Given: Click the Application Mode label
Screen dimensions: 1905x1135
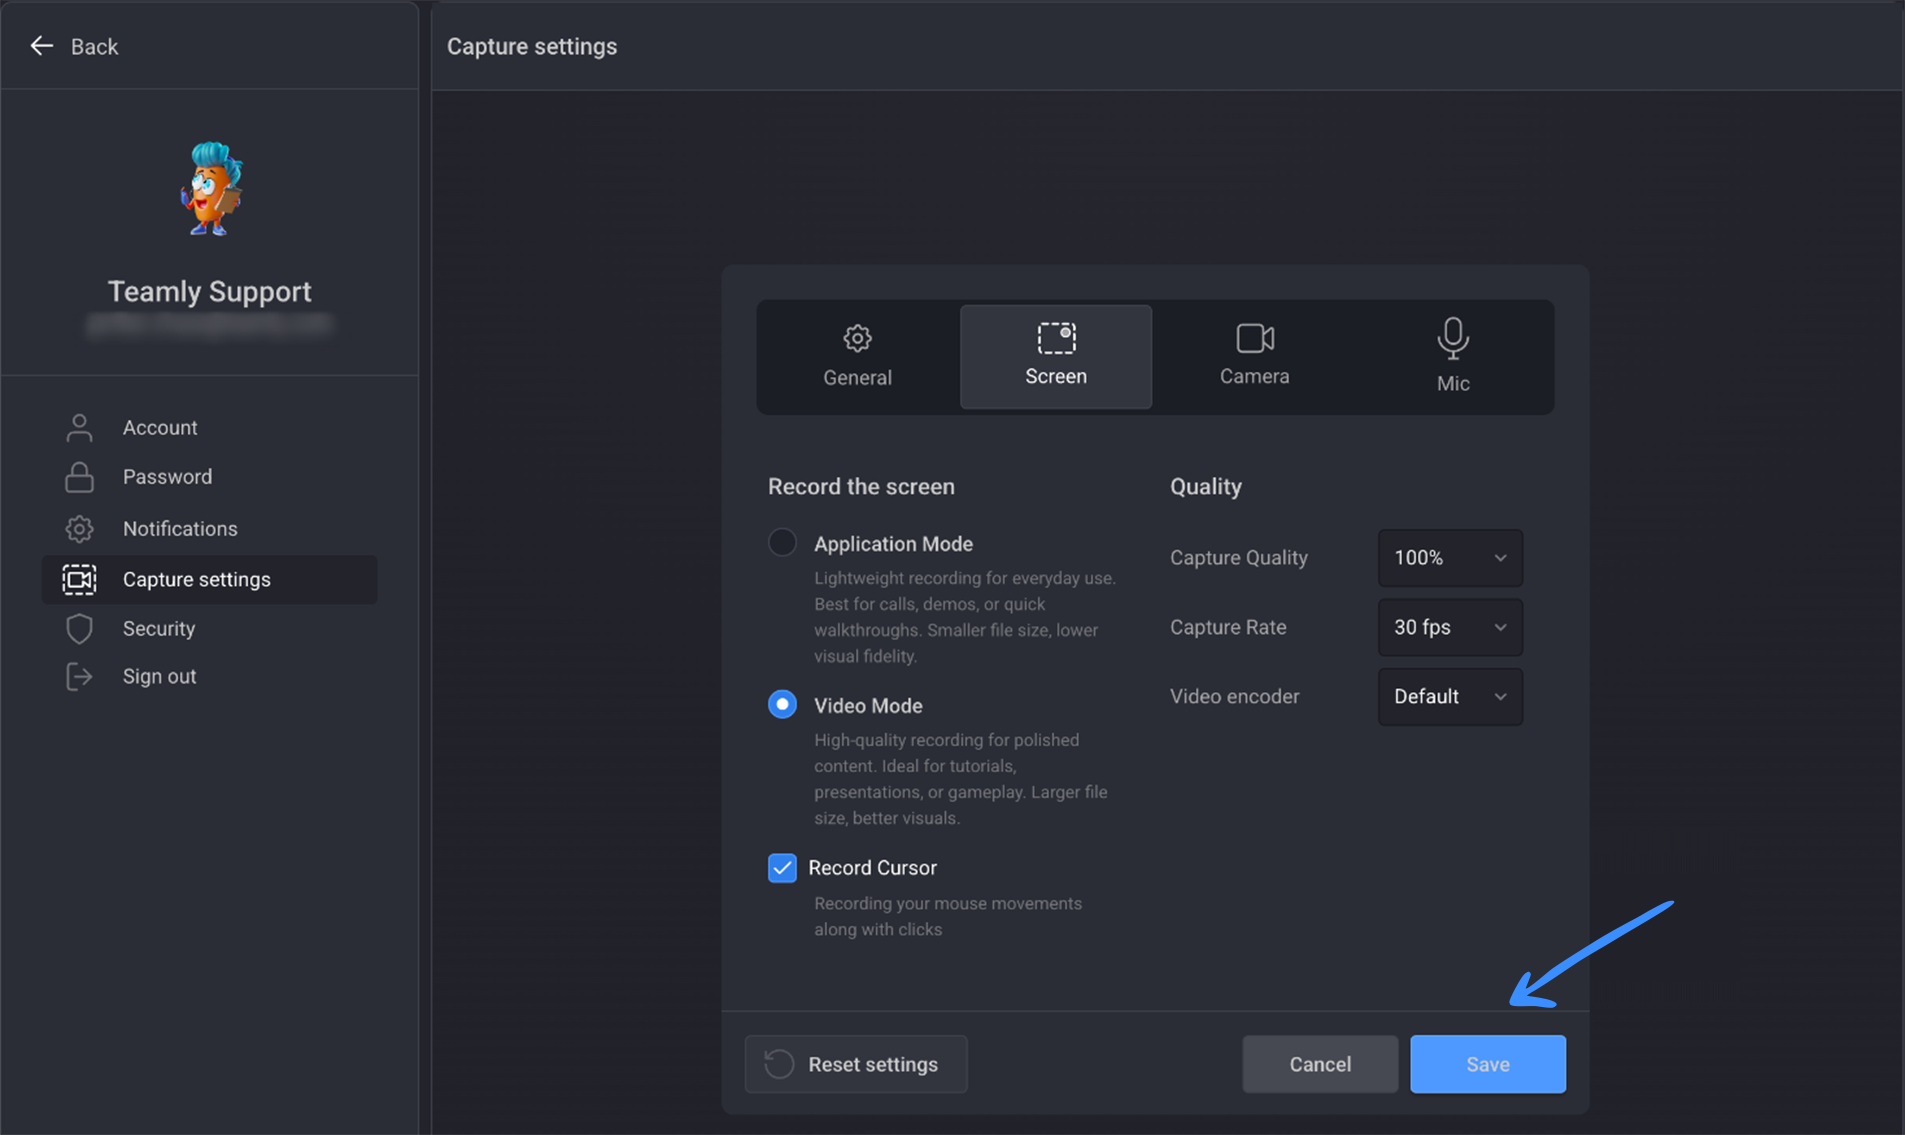Looking at the screenshot, I should (x=893, y=543).
